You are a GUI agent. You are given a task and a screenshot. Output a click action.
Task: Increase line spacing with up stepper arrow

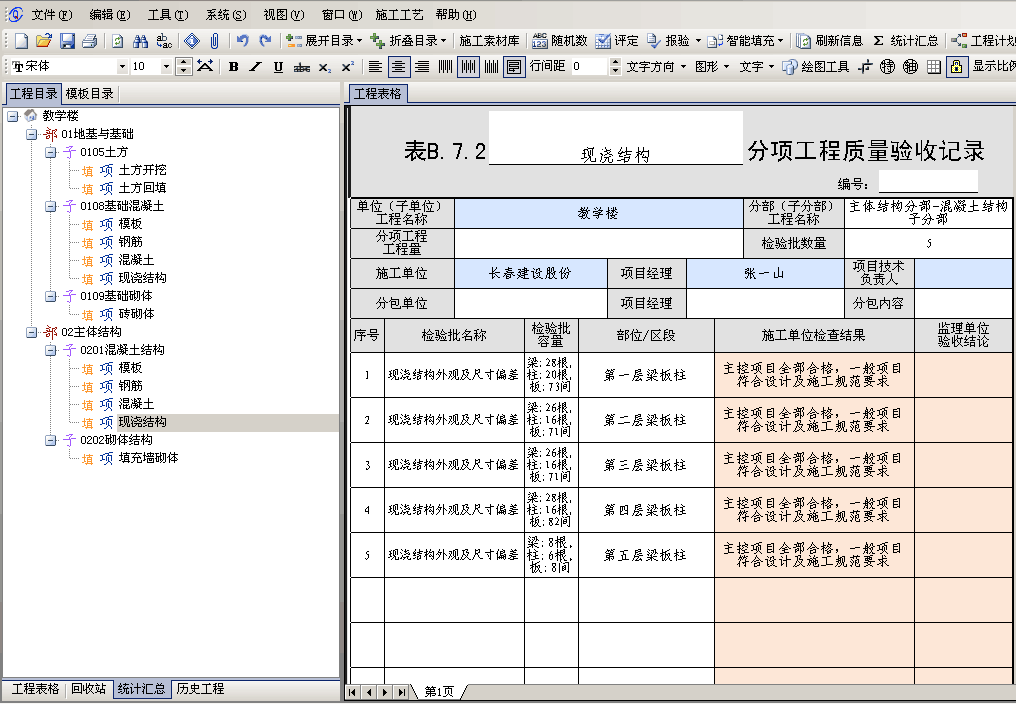pyautogui.click(x=616, y=62)
